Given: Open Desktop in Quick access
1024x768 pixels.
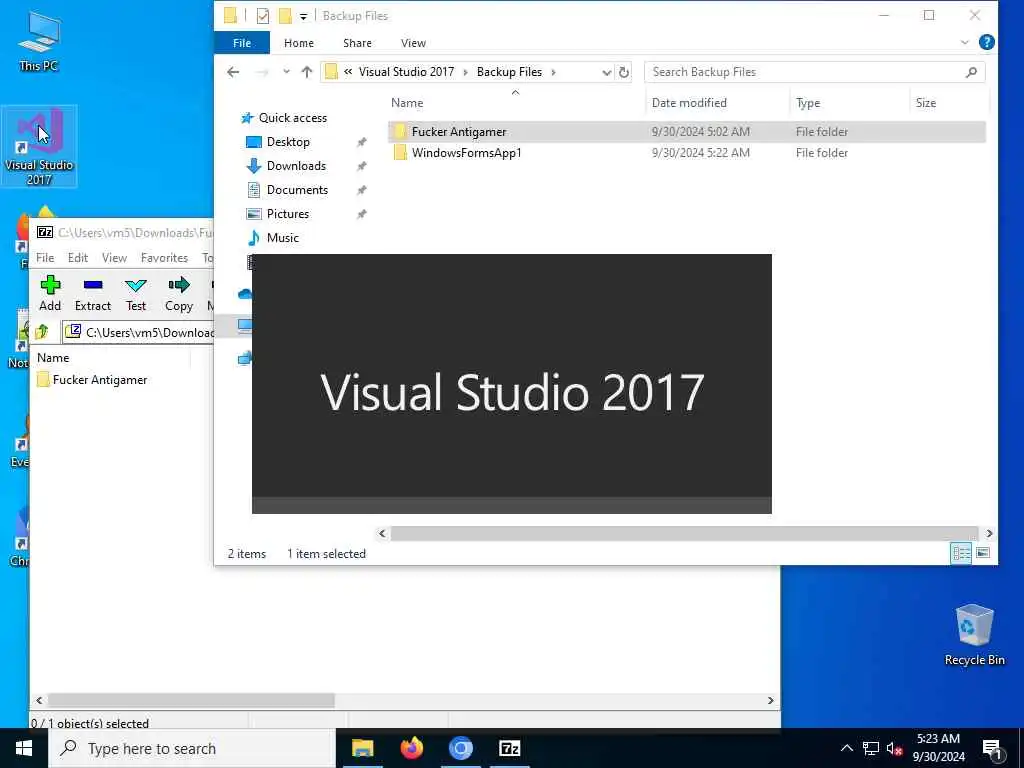Looking at the screenshot, I should tap(288, 142).
